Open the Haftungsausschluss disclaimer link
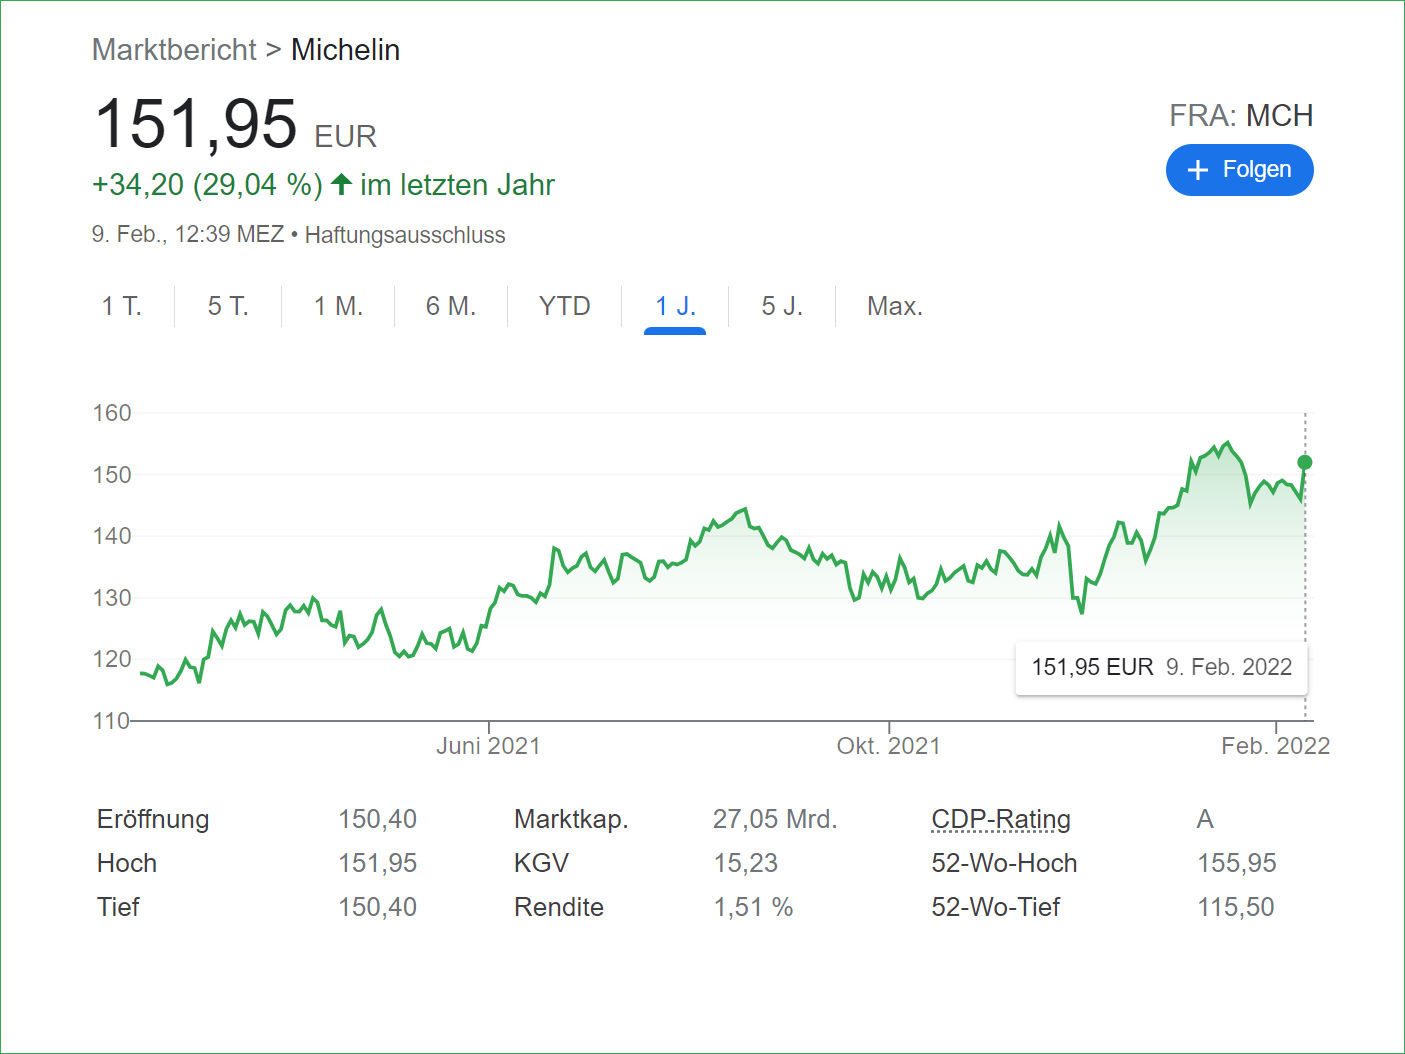Screen dimensions: 1405x1054 (x=405, y=235)
